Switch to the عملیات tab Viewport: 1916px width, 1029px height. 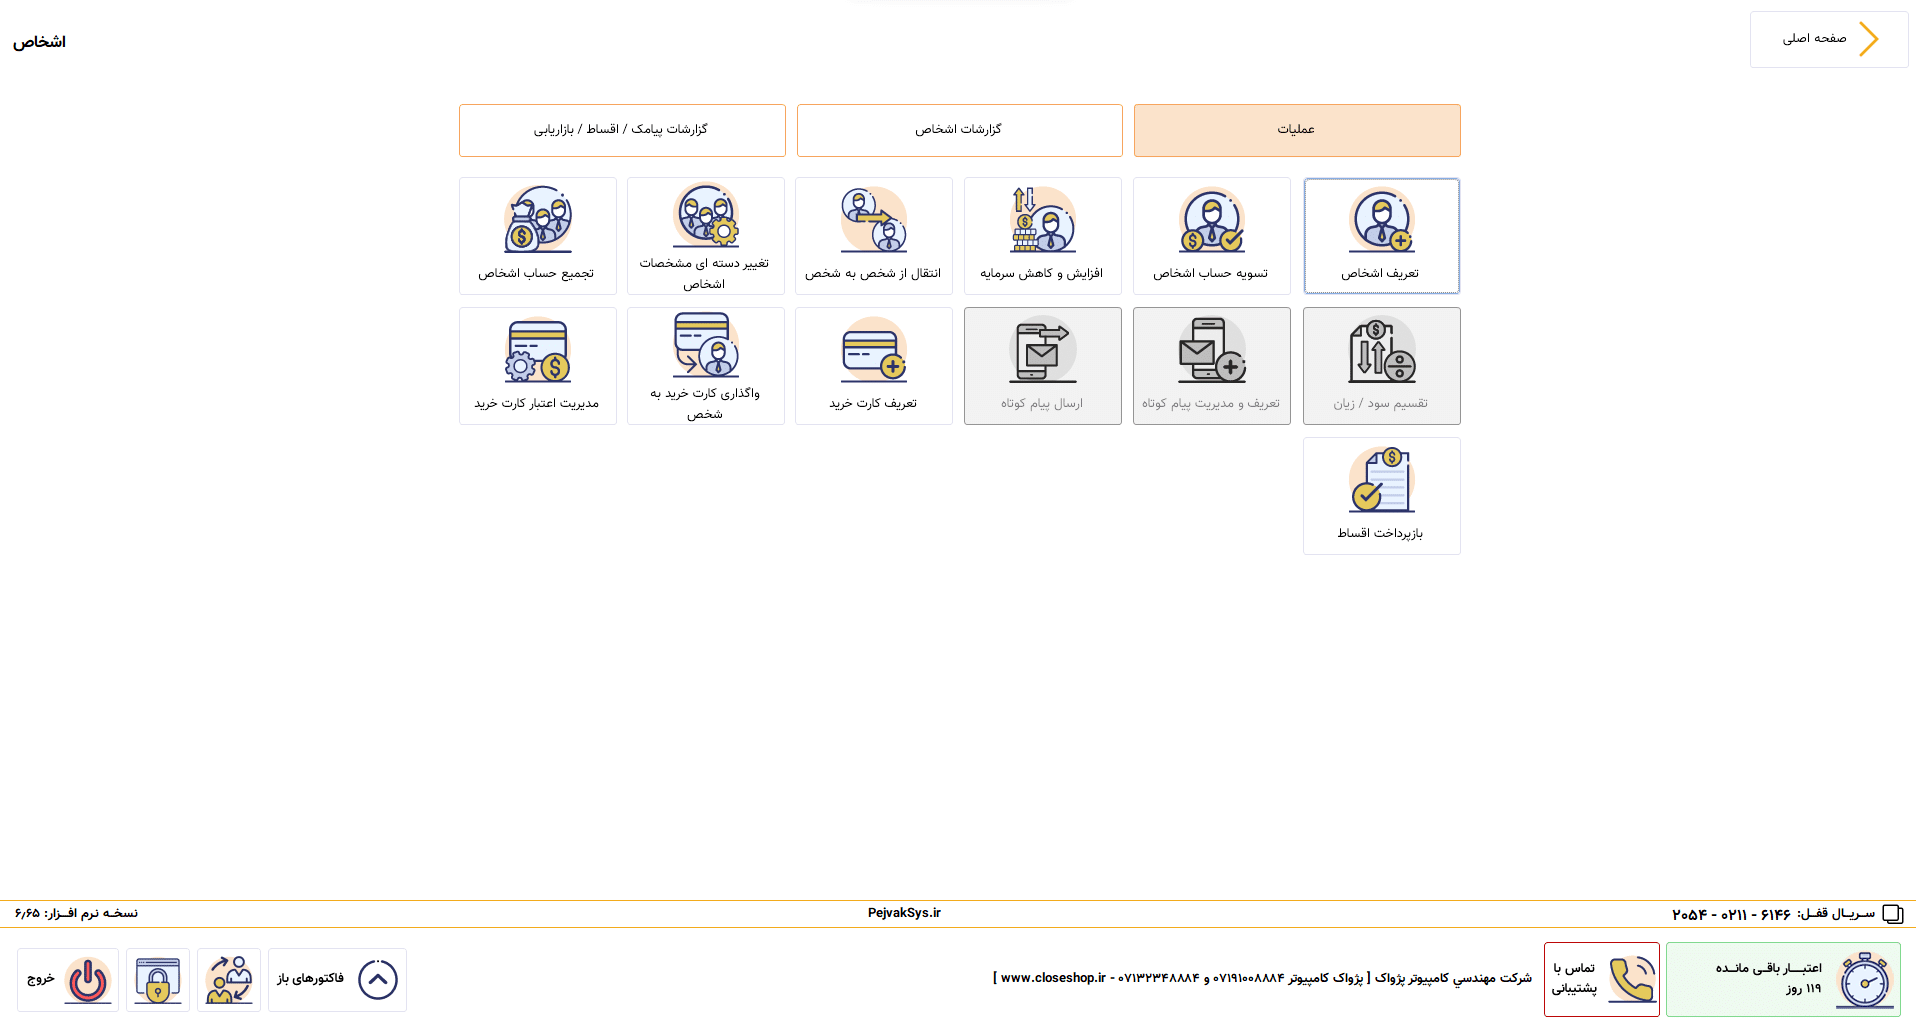(x=1297, y=130)
